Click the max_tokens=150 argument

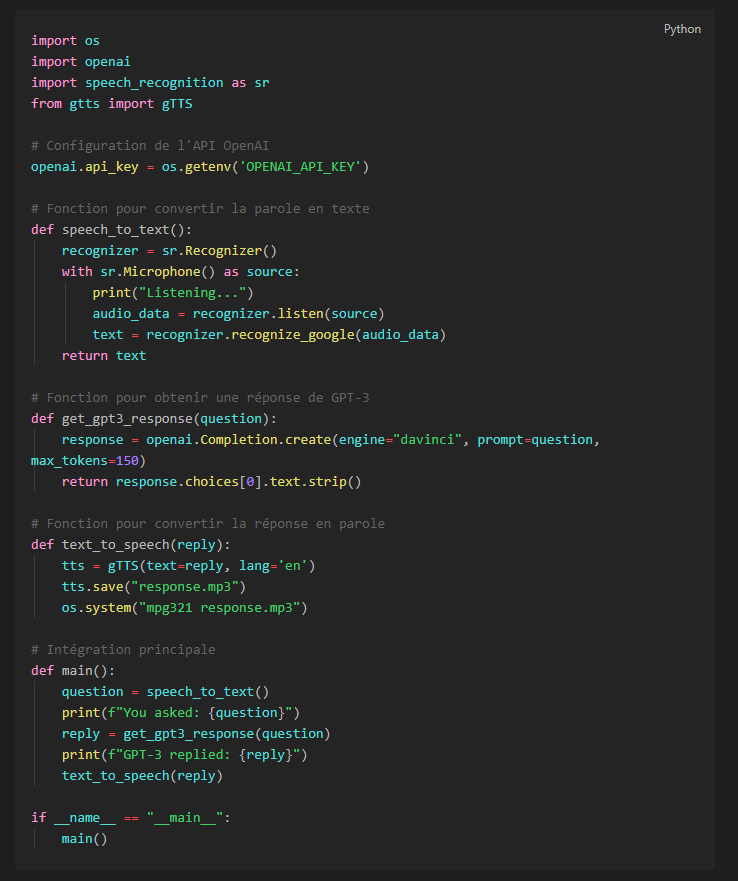pos(88,460)
